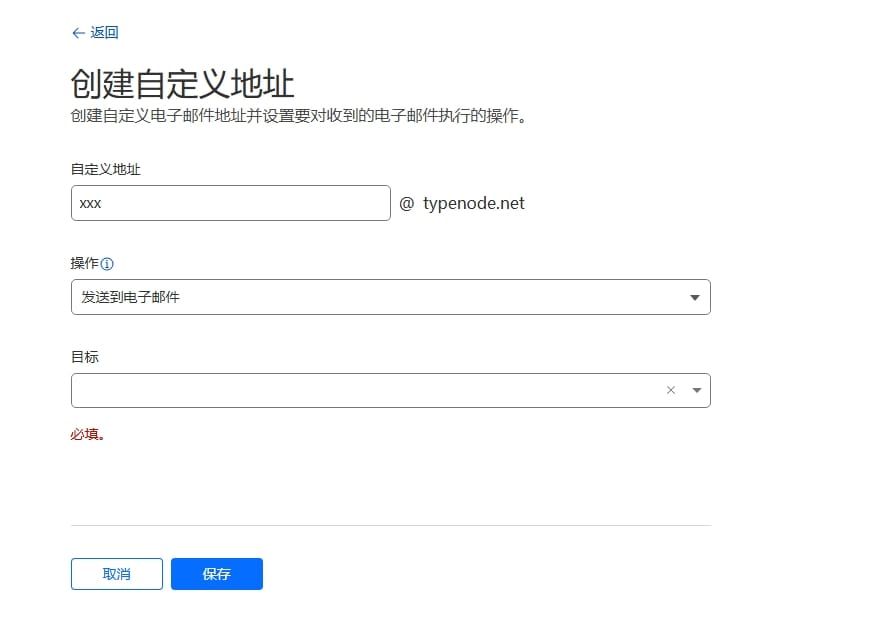Click the @ symbol before the domain
This screenshot has height=619, width=883.
pyautogui.click(x=406, y=203)
